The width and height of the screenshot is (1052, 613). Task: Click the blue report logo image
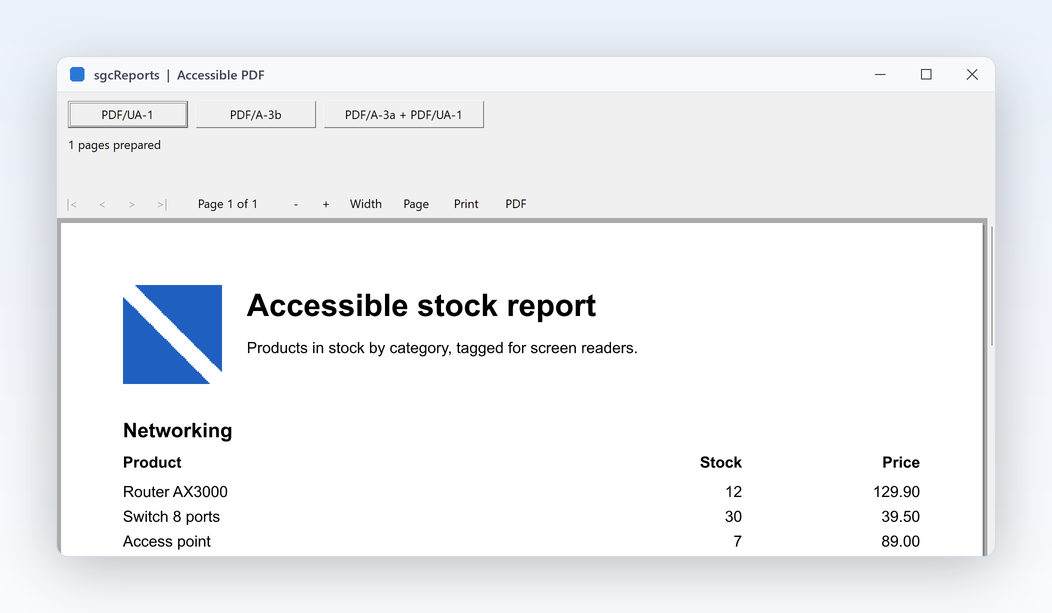pyautogui.click(x=172, y=335)
